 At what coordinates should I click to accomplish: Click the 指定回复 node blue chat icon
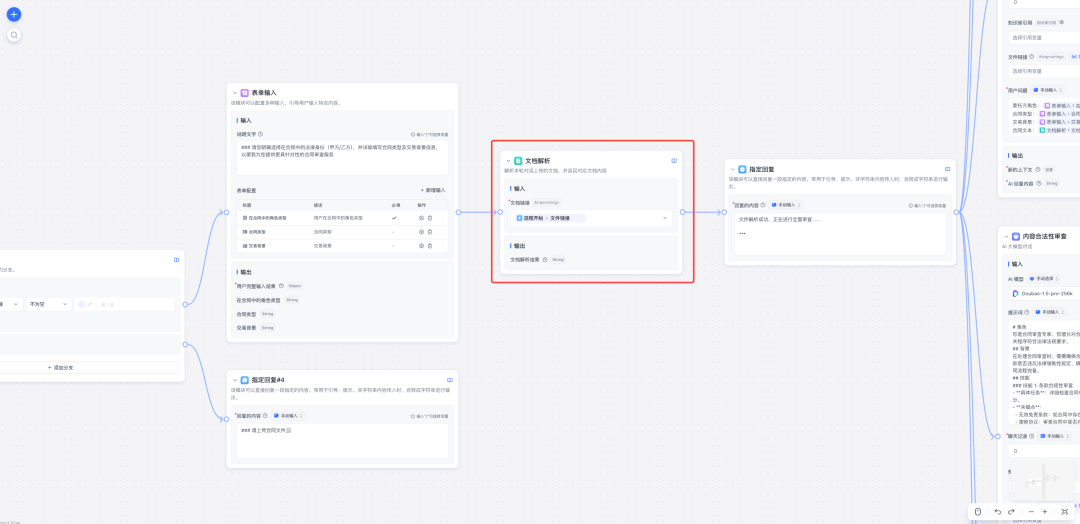pos(742,169)
